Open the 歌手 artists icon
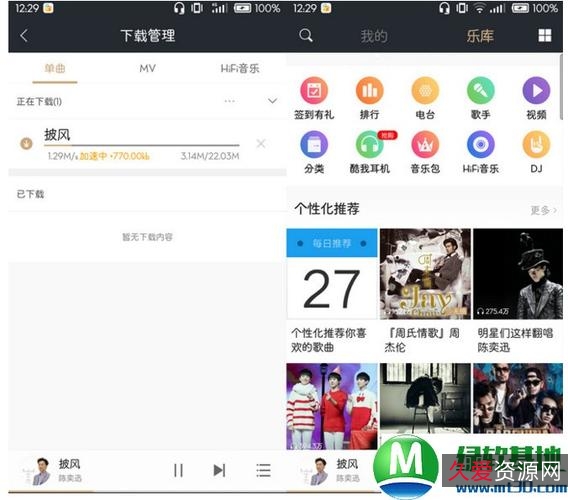This screenshot has width=568, height=500. (x=481, y=91)
